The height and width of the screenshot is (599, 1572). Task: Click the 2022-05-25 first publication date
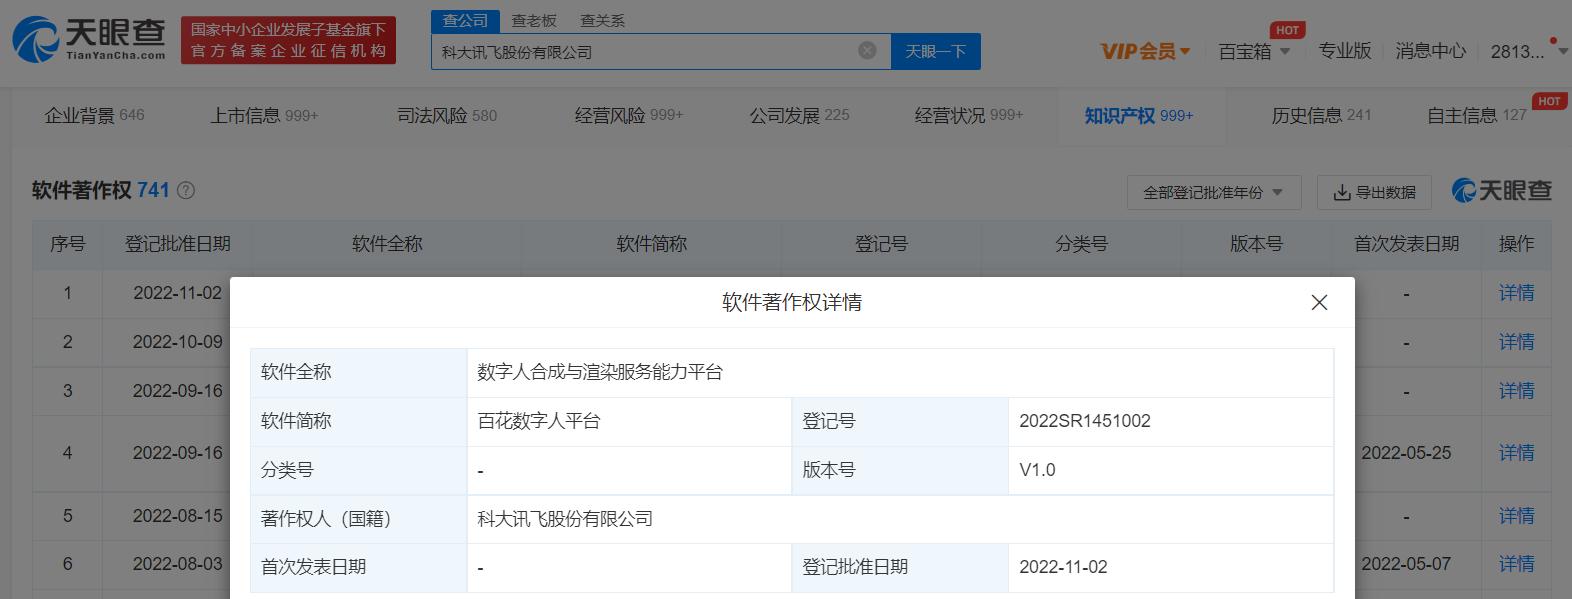(1406, 453)
